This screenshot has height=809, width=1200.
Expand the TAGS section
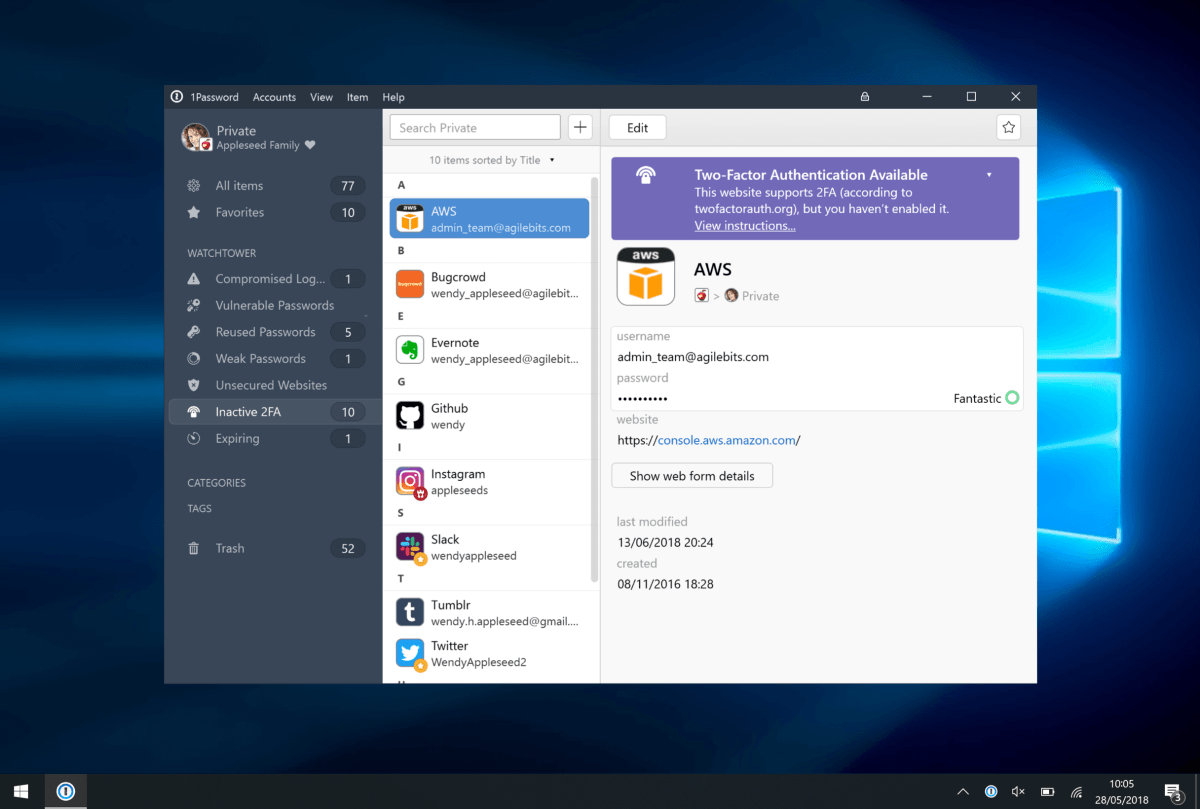click(x=199, y=508)
